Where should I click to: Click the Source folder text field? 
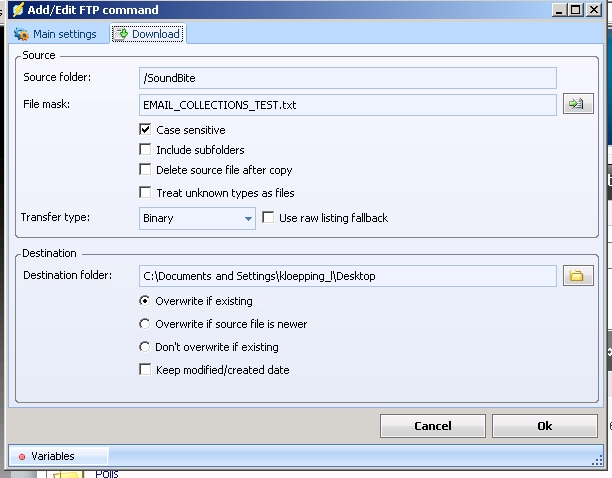[347, 78]
